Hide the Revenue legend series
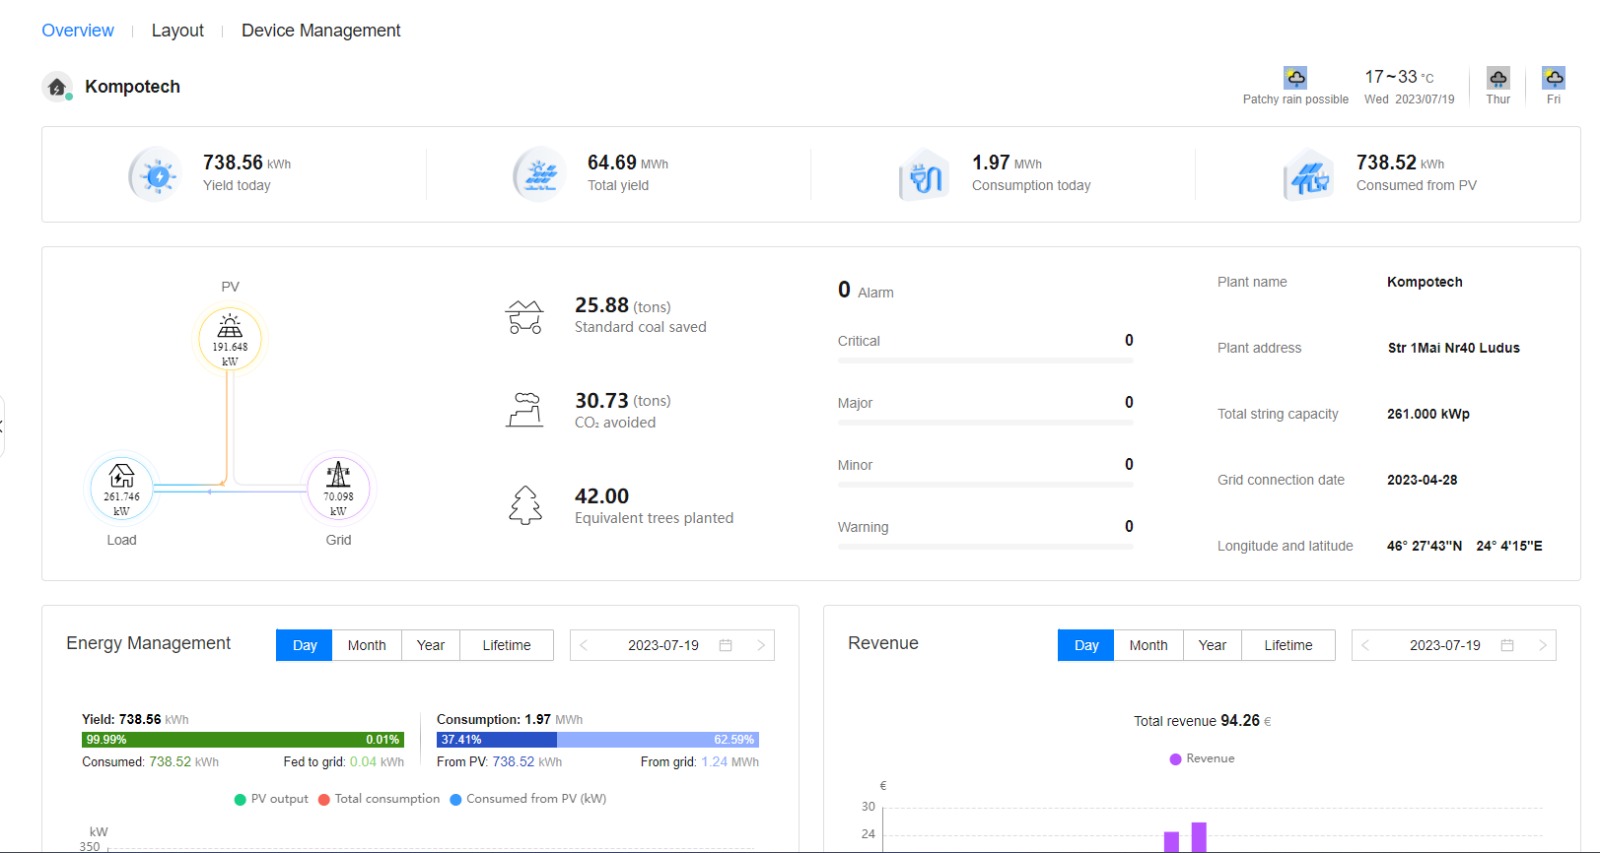 click(x=1202, y=759)
